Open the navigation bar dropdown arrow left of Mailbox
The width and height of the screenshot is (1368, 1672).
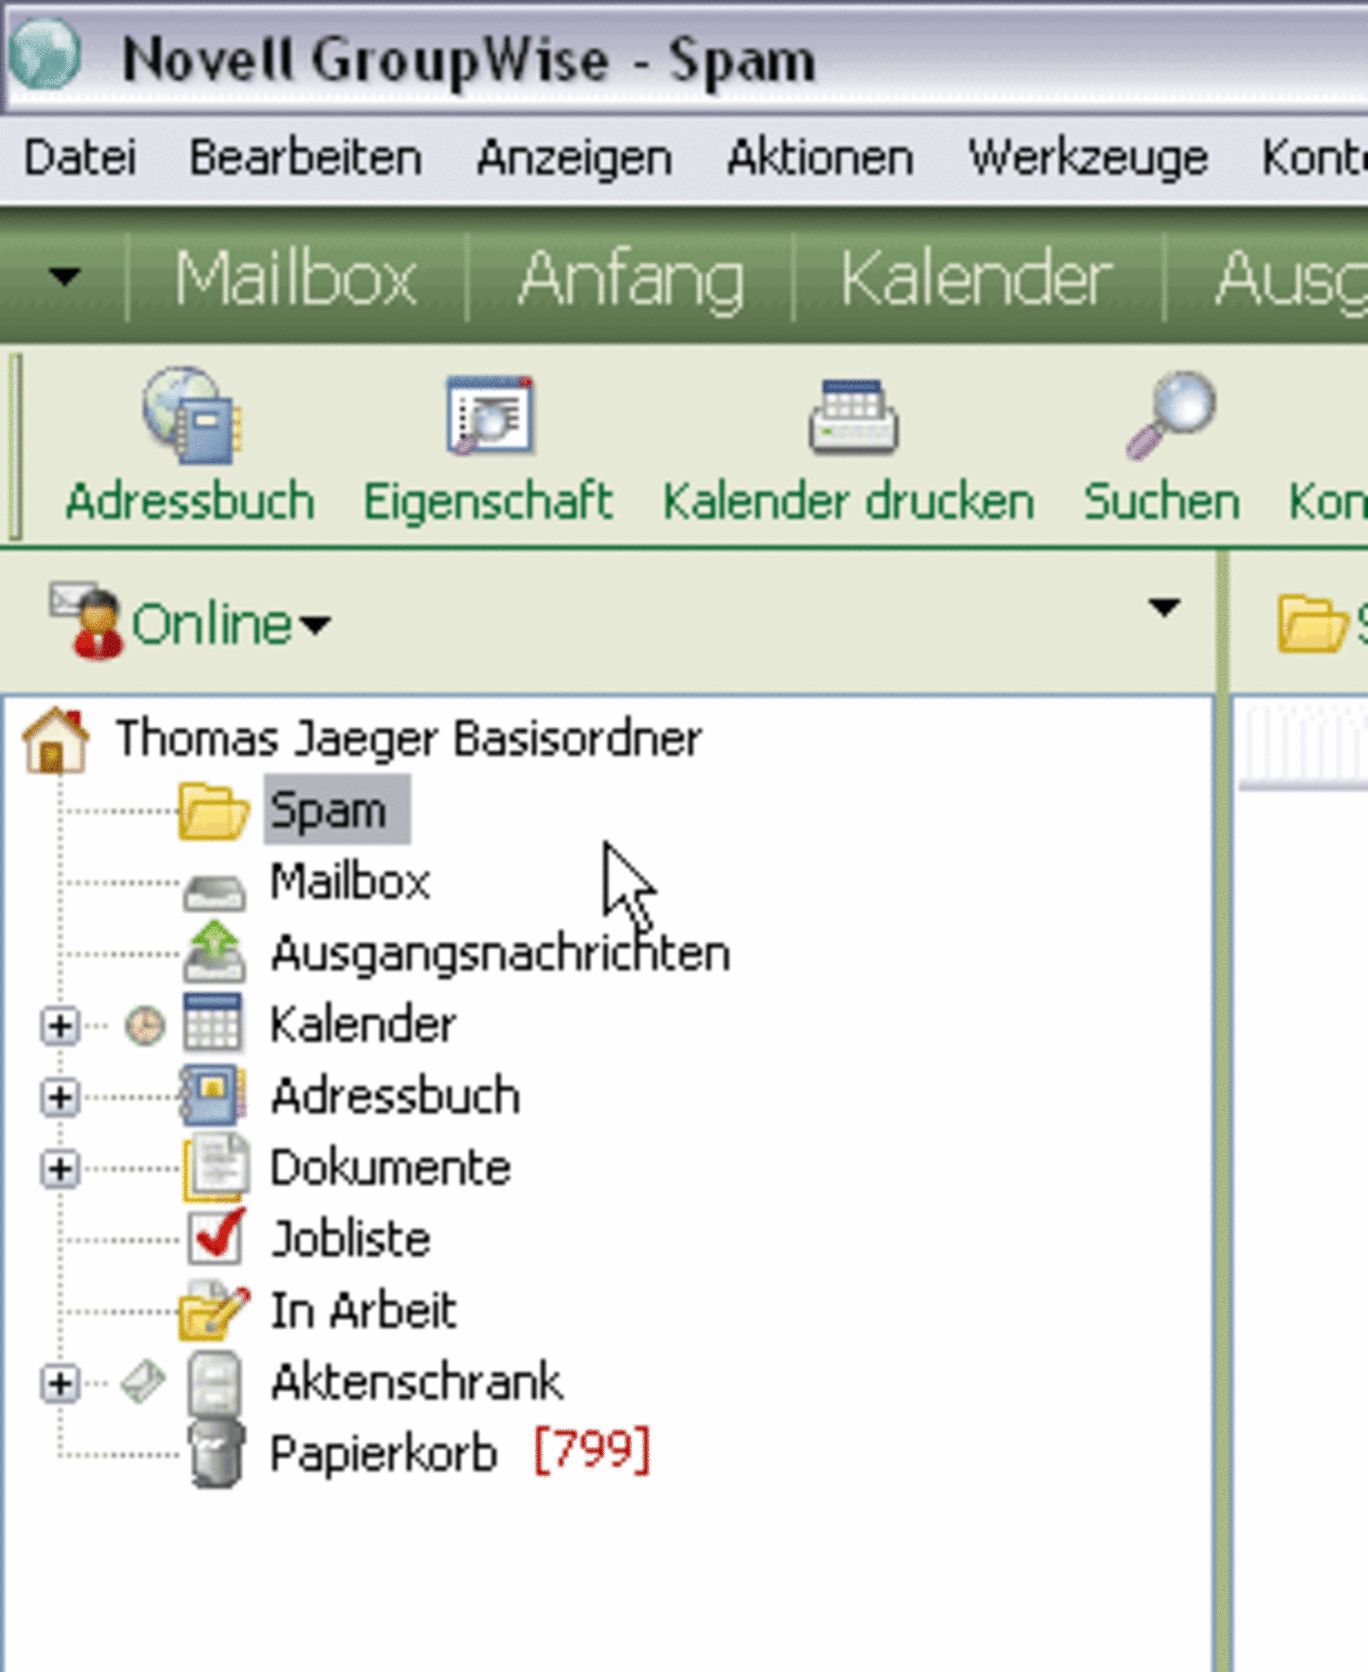[65, 275]
